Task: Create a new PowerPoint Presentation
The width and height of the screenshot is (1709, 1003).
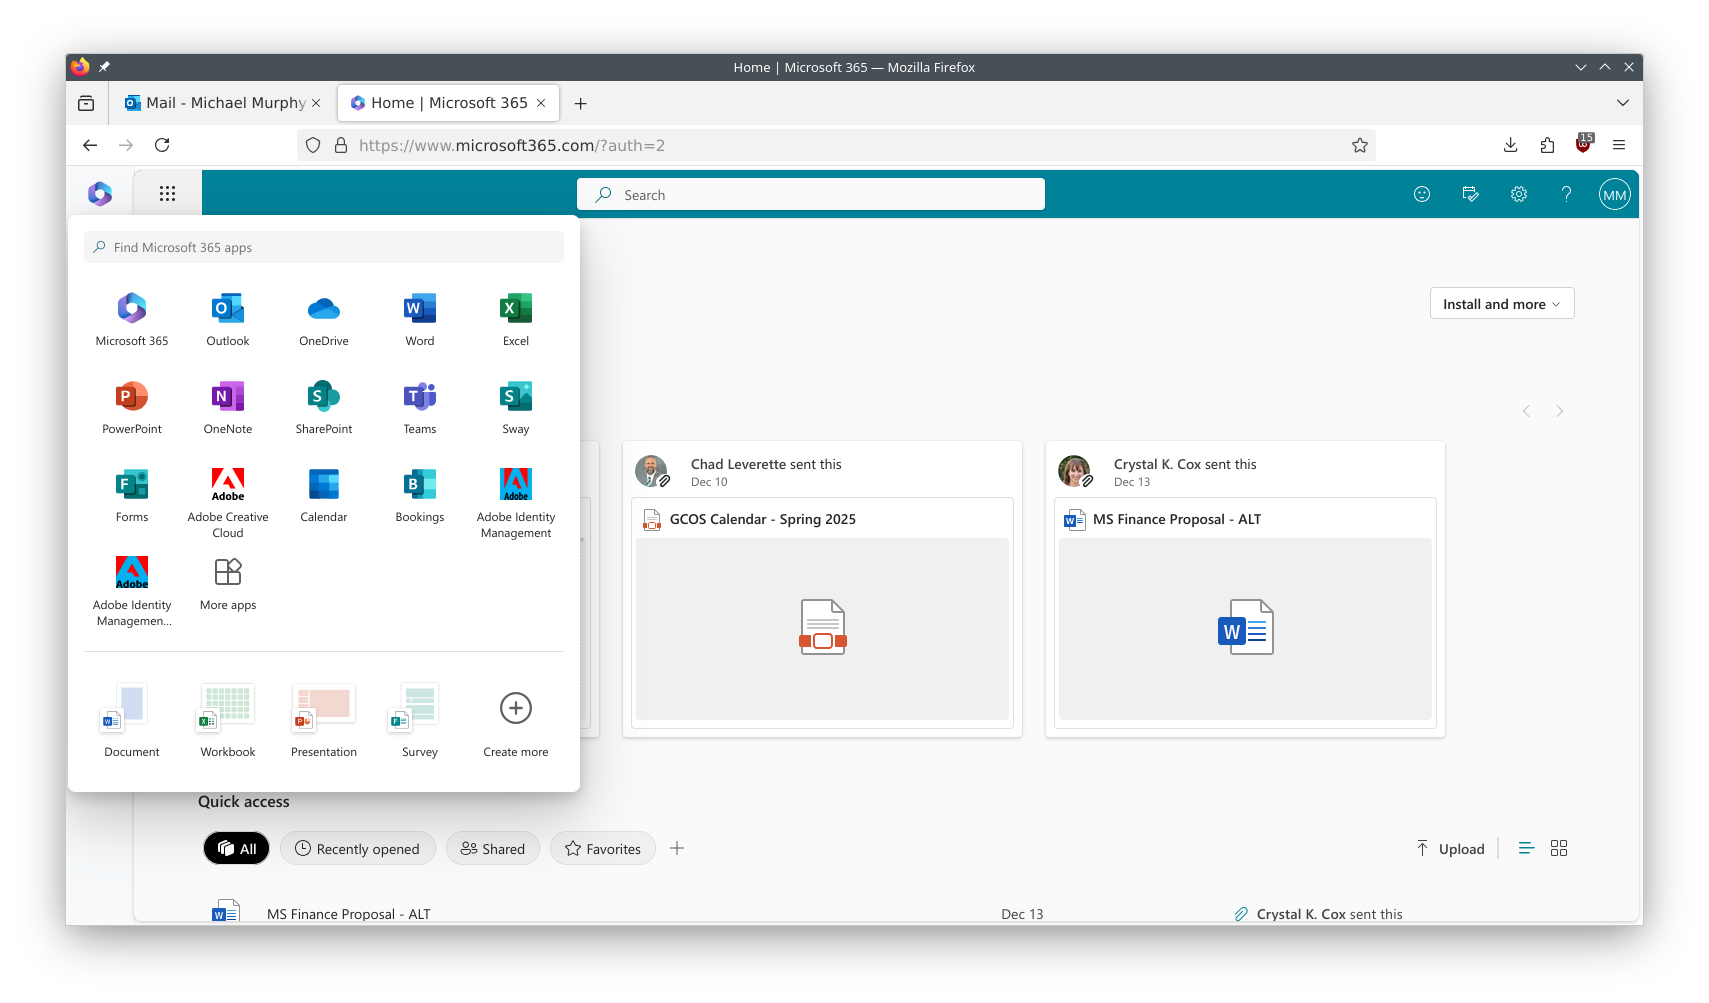Action: coord(324,720)
